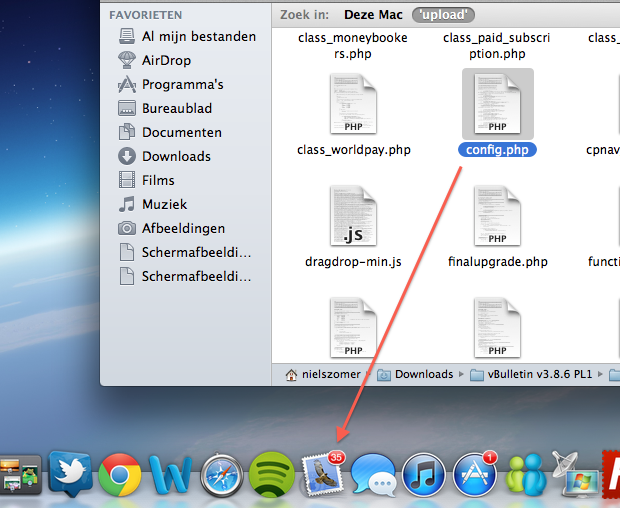Launch Spotify from the Dock

pyautogui.click(x=271, y=474)
